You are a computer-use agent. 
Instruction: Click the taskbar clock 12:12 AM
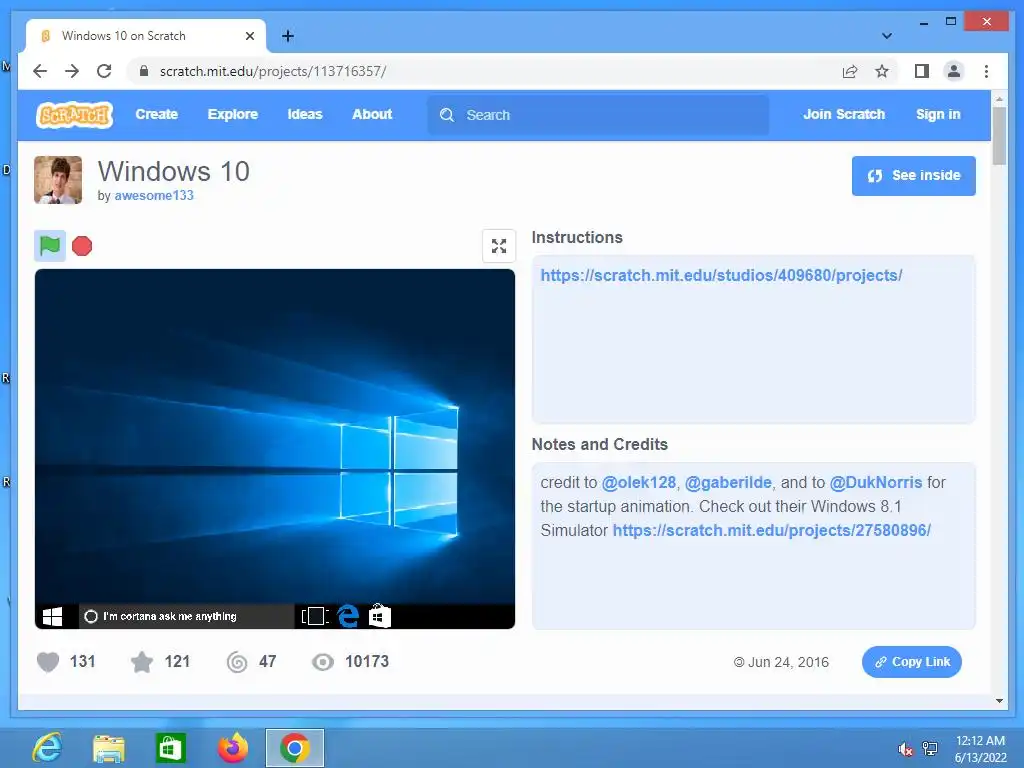click(x=980, y=741)
